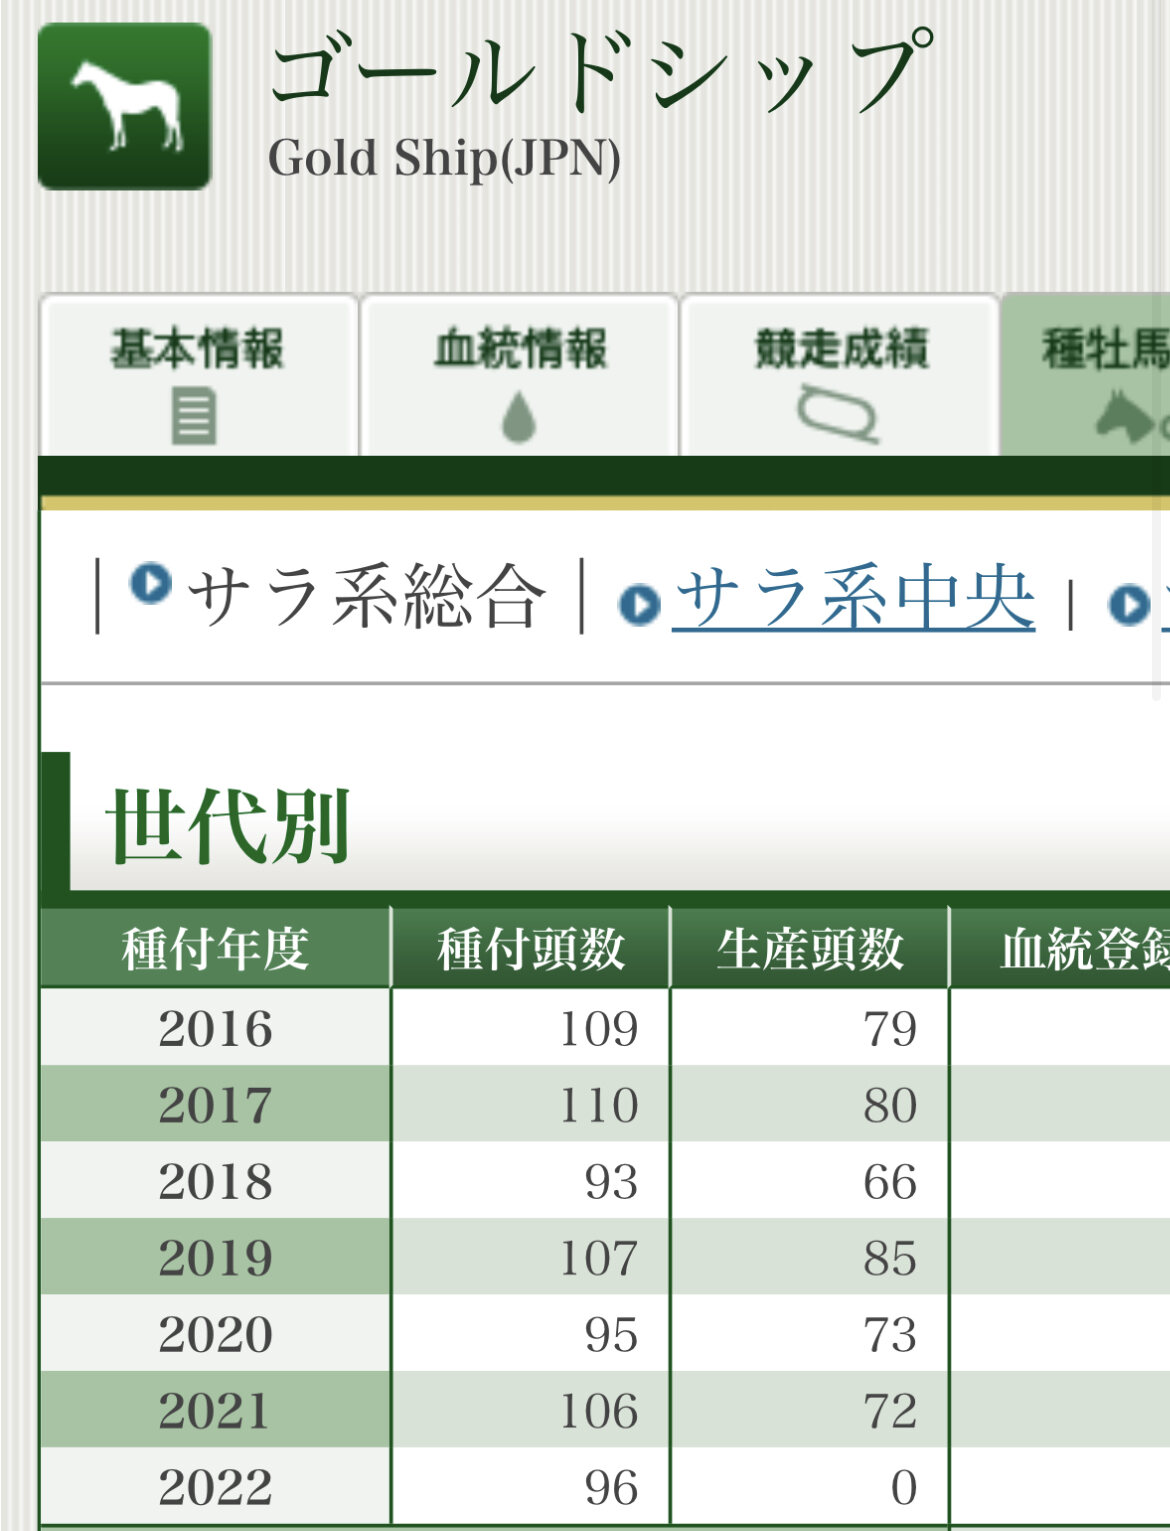Screen dimensions: 1170x1531
Task: Open the 基本情報 tab
Action: [198, 377]
